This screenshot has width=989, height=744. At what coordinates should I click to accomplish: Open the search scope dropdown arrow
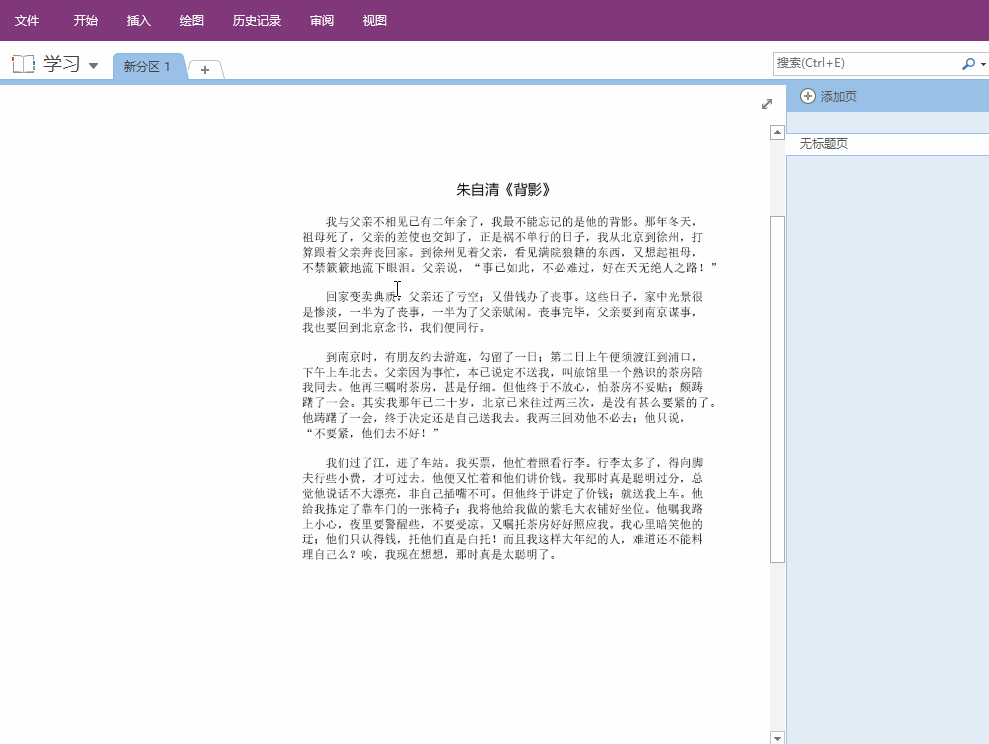pyautogui.click(x=983, y=64)
